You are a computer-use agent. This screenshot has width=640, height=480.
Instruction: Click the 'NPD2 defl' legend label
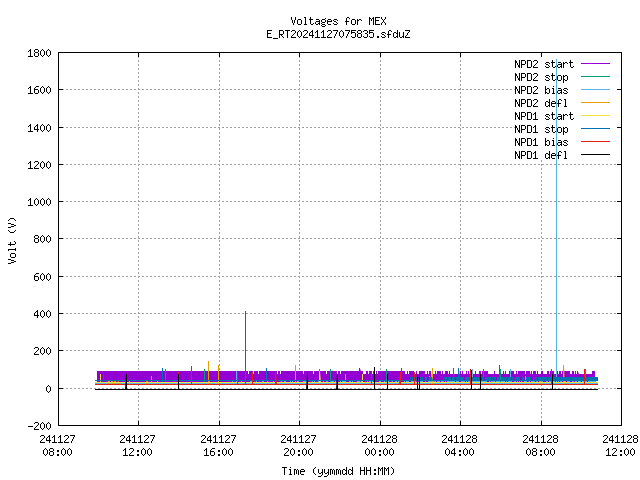pos(541,103)
